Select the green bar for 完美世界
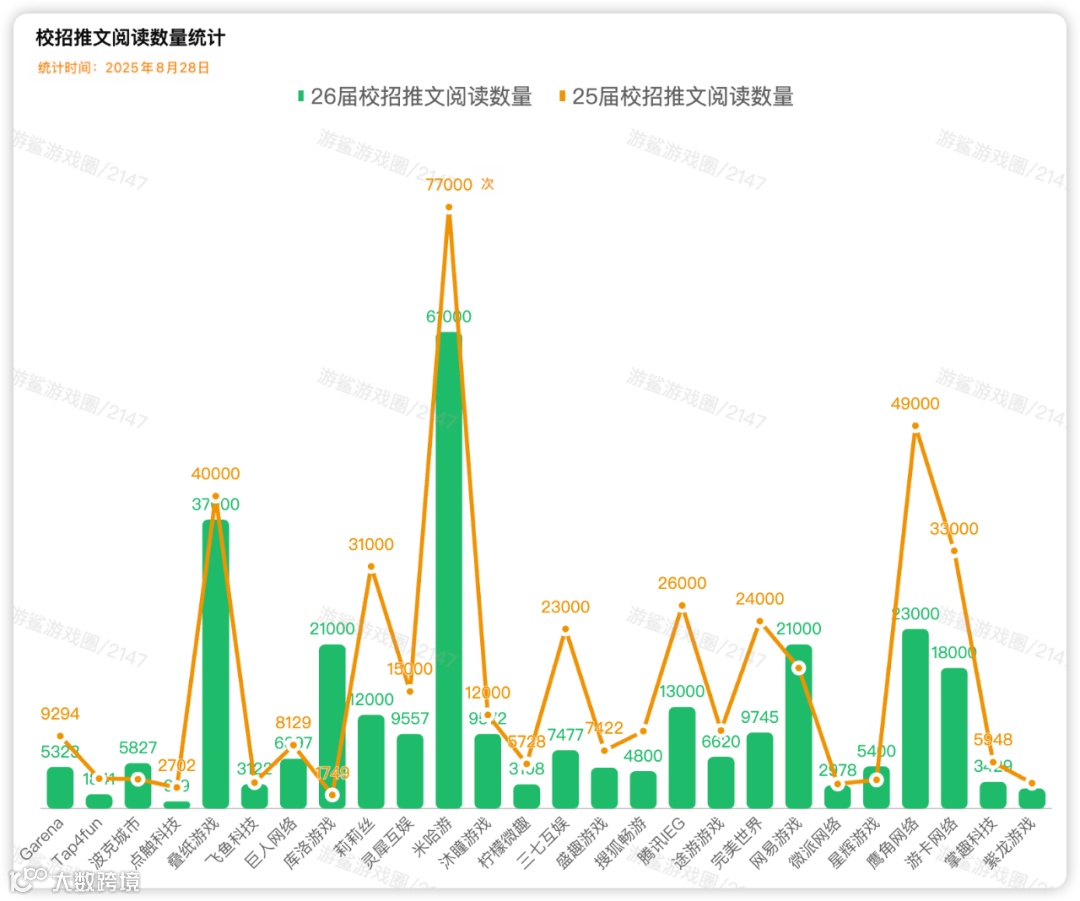The image size is (1080, 901). click(760, 770)
